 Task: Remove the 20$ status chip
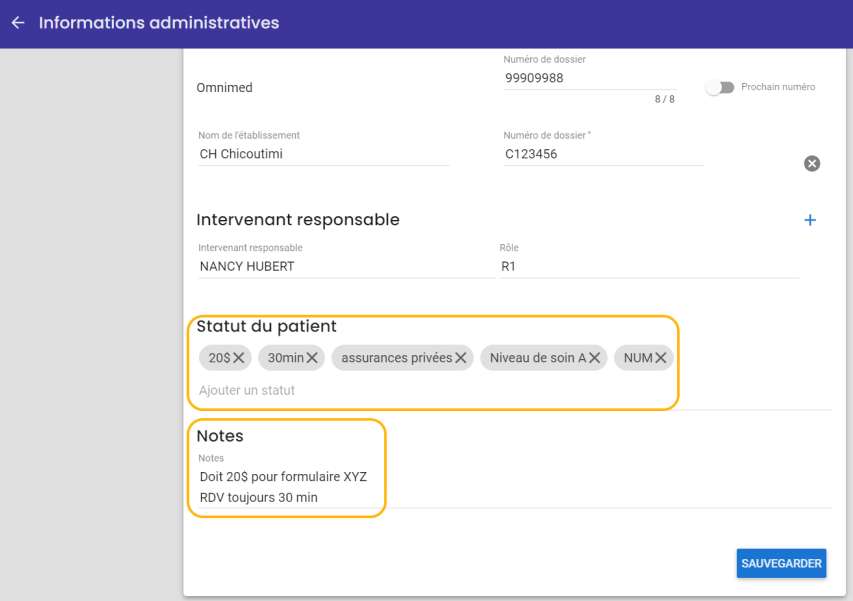[x=238, y=358]
